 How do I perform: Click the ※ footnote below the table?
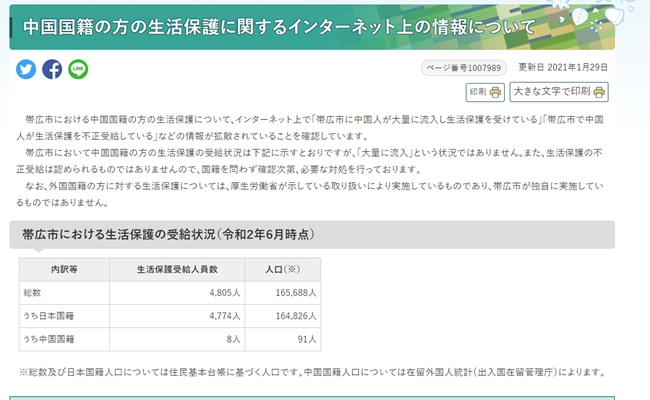click(x=312, y=372)
